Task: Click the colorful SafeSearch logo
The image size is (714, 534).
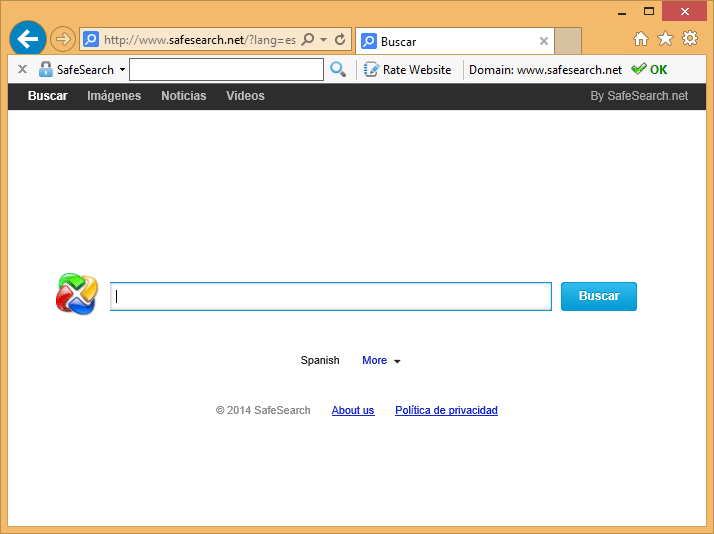Action: 77,294
